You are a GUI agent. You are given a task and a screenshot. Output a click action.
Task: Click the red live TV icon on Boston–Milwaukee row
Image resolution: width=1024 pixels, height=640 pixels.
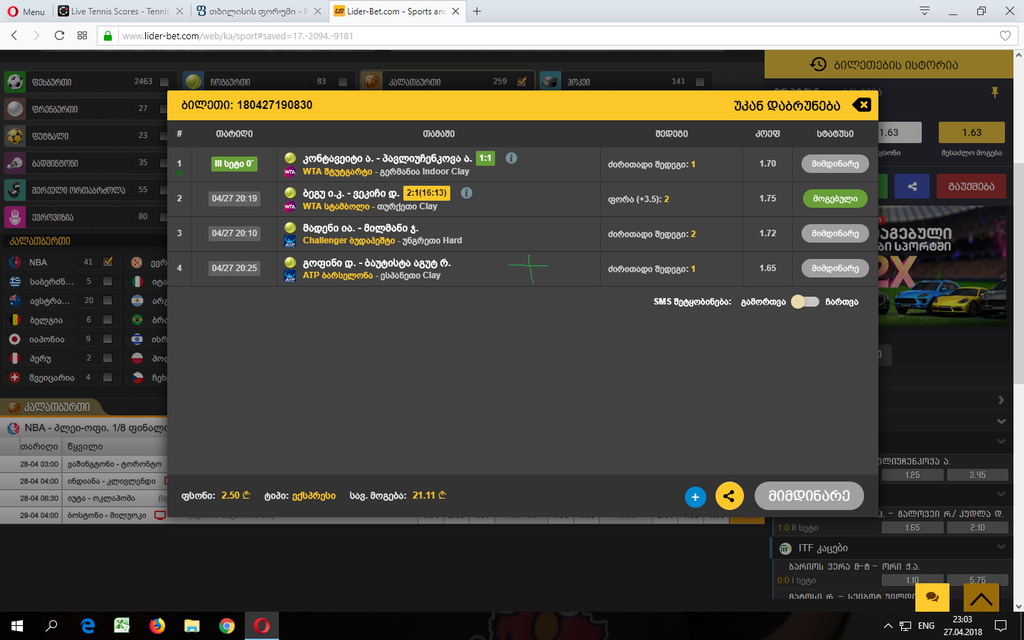(x=159, y=515)
